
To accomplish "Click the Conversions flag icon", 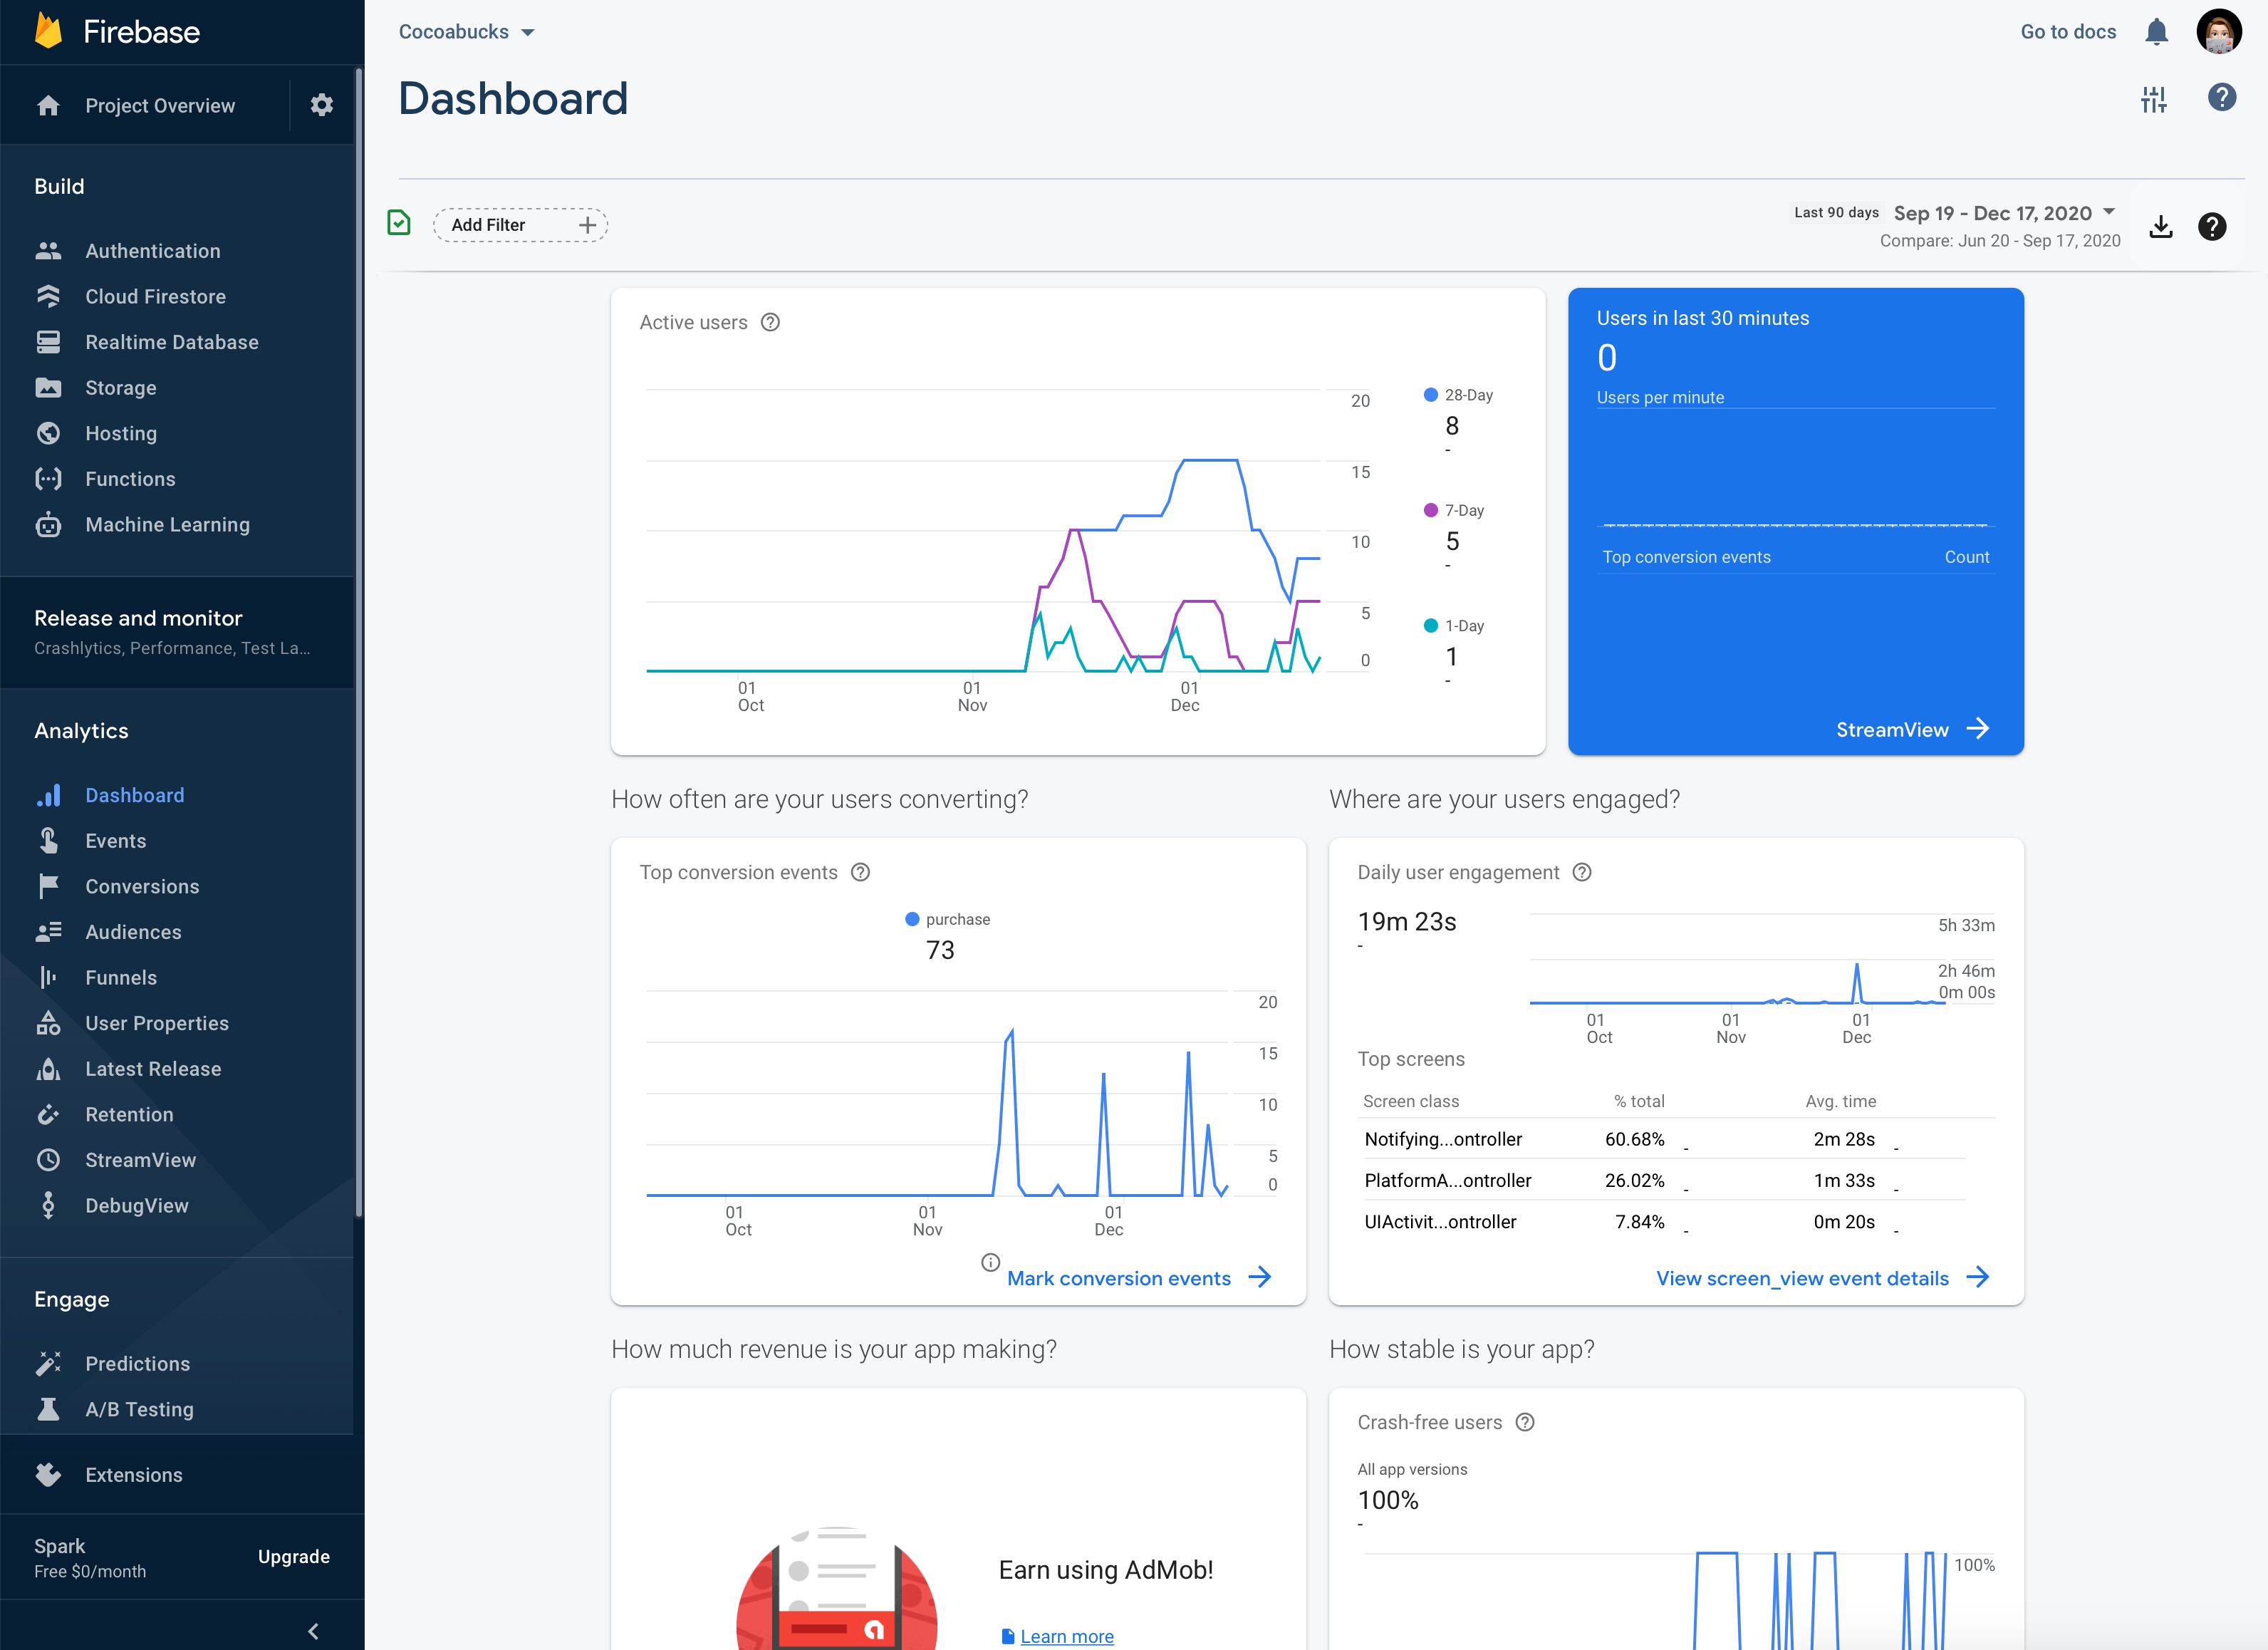I will point(48,886).
